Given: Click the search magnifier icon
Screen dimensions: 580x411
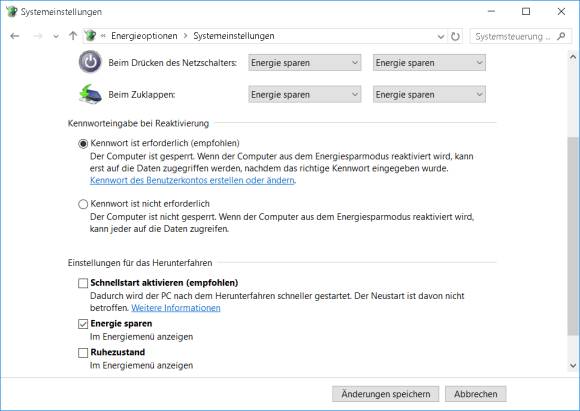Looking at the screenshot, I should [x=562, y=36].
